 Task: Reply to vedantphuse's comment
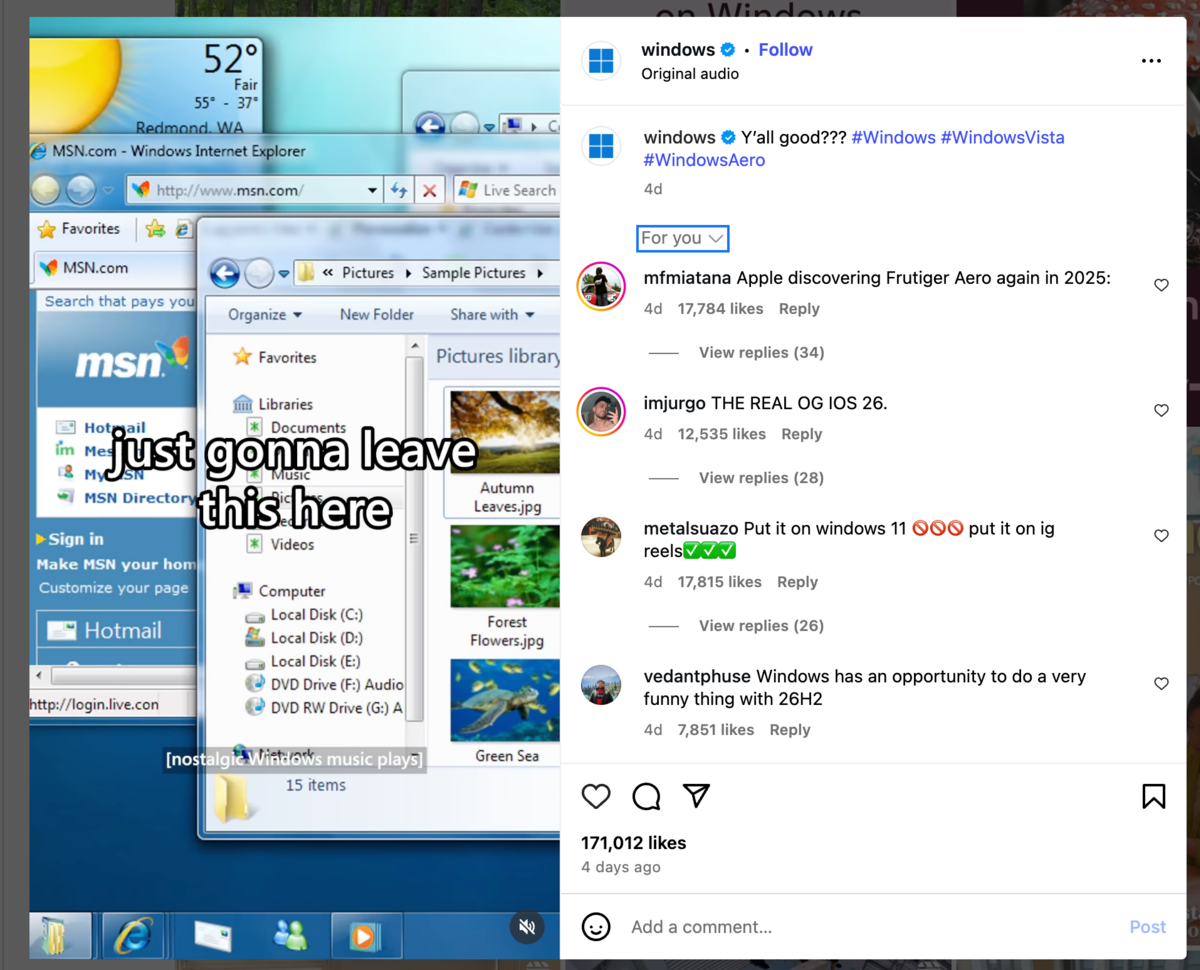tap(790, 730)
